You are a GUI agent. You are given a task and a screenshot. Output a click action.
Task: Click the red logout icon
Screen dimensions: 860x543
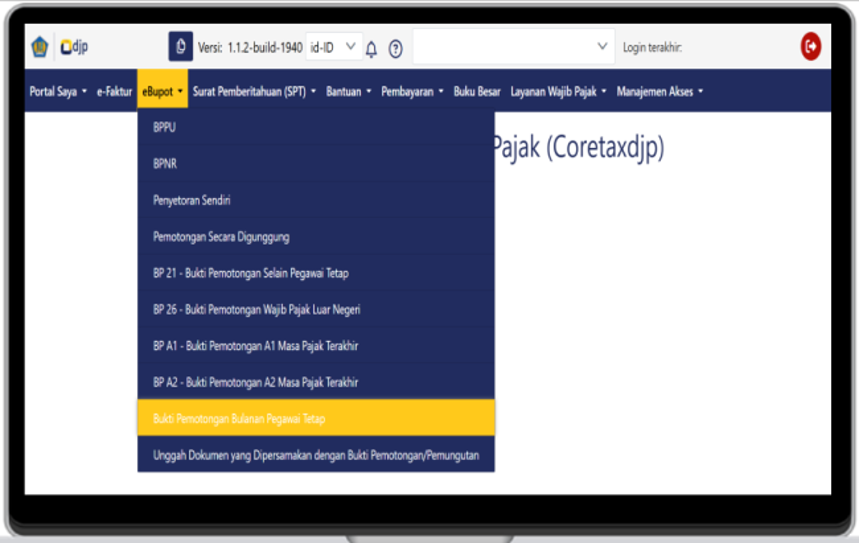[811, 46]
